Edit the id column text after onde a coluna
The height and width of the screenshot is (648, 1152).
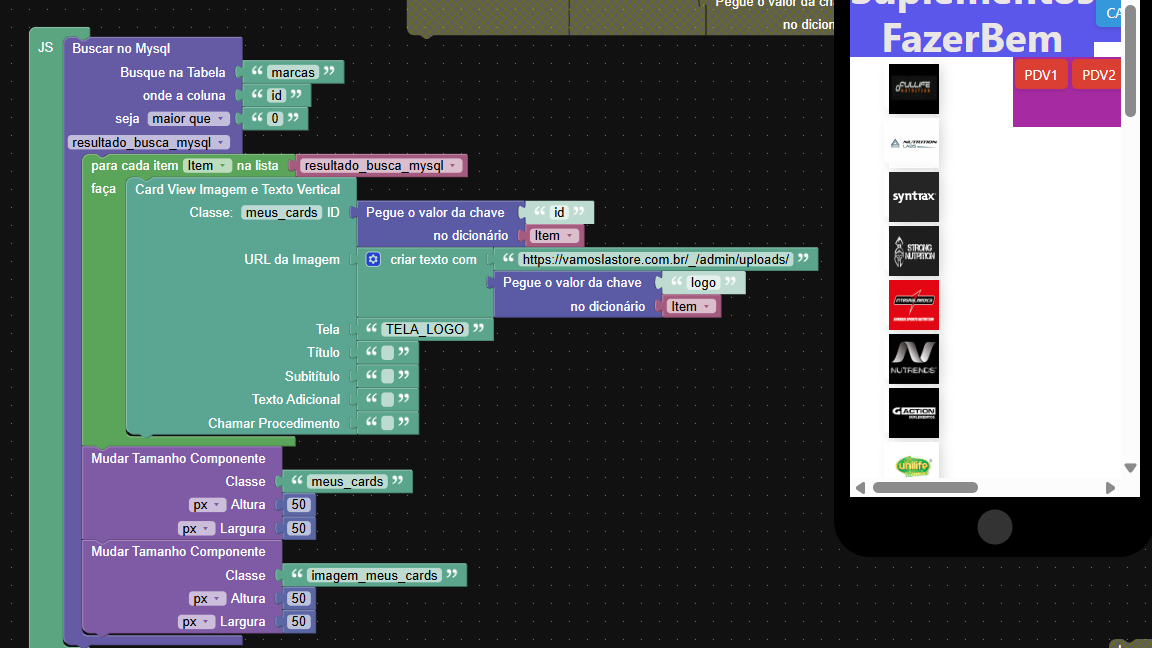276,96
